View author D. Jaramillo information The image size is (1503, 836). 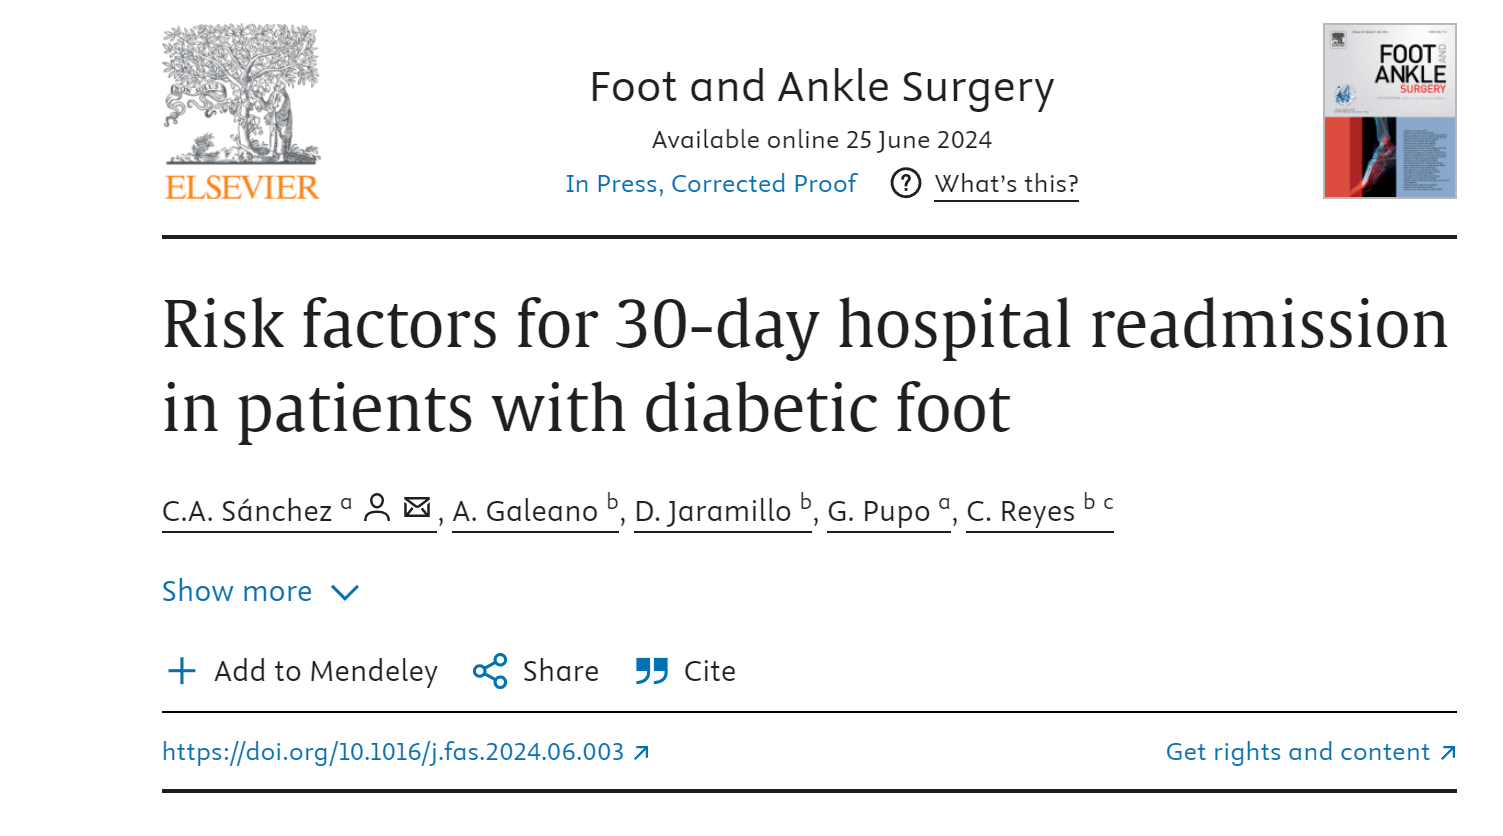pyautogui.click(x=713, y=511)
